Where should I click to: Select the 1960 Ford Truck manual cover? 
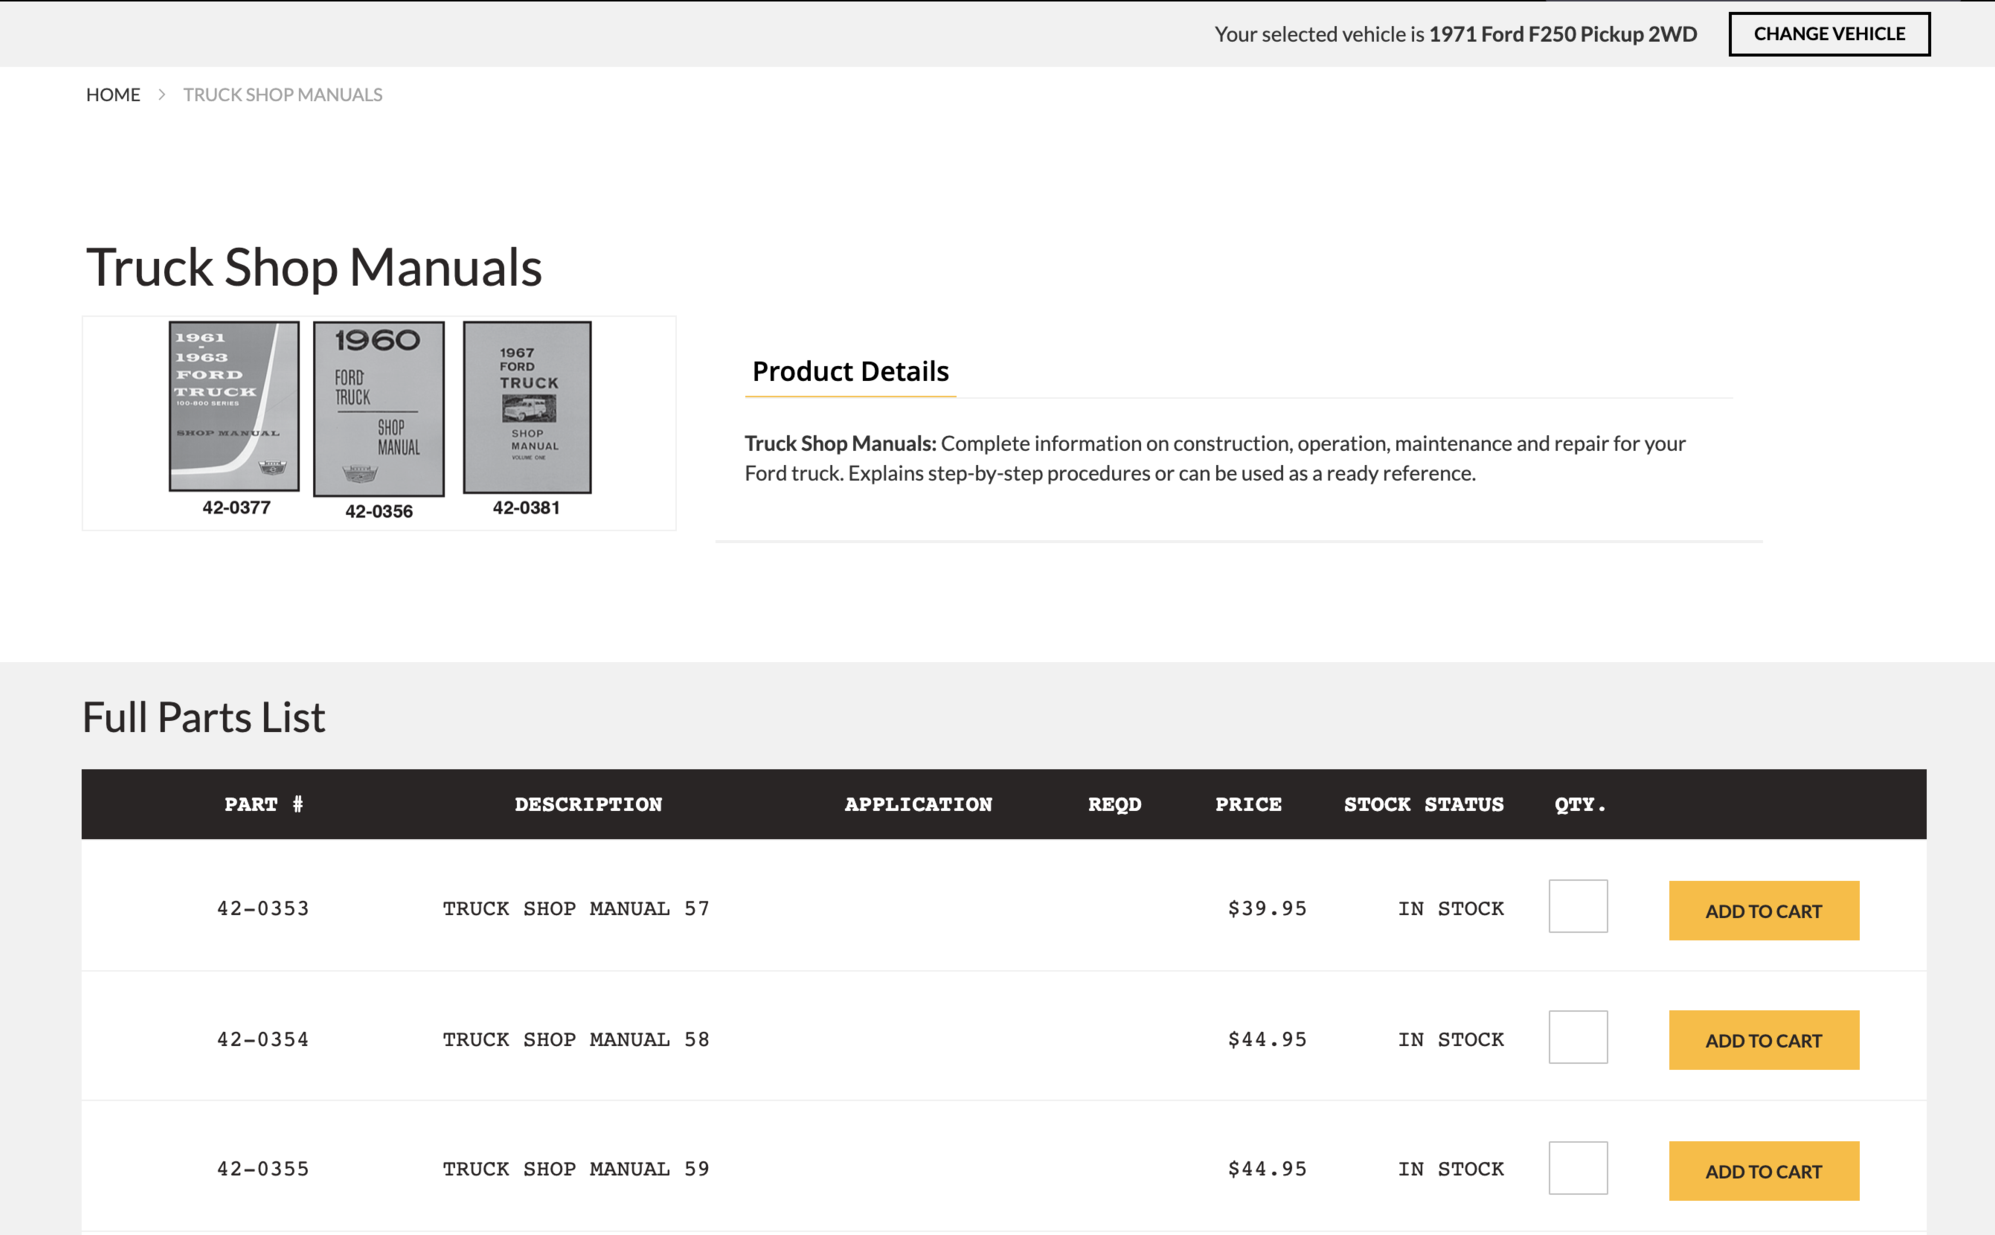click(x=378, y=408)
